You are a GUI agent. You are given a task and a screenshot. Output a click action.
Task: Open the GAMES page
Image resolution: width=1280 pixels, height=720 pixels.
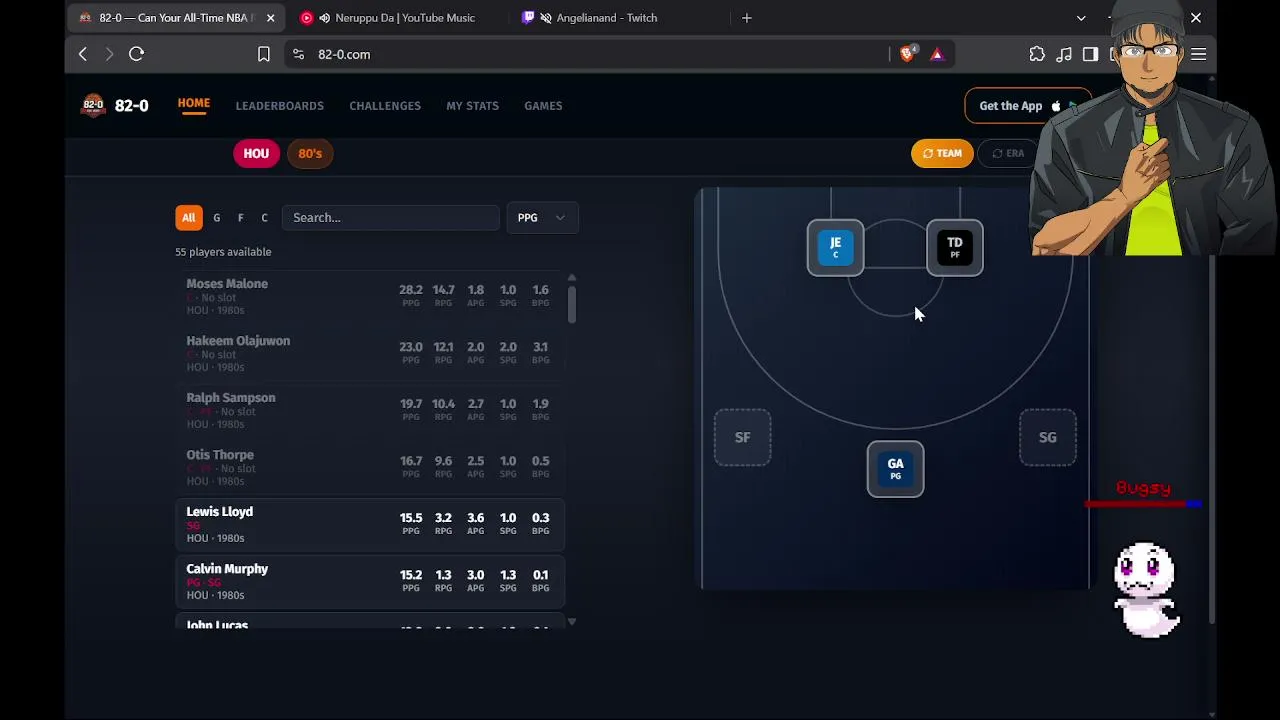click(543, 106)
